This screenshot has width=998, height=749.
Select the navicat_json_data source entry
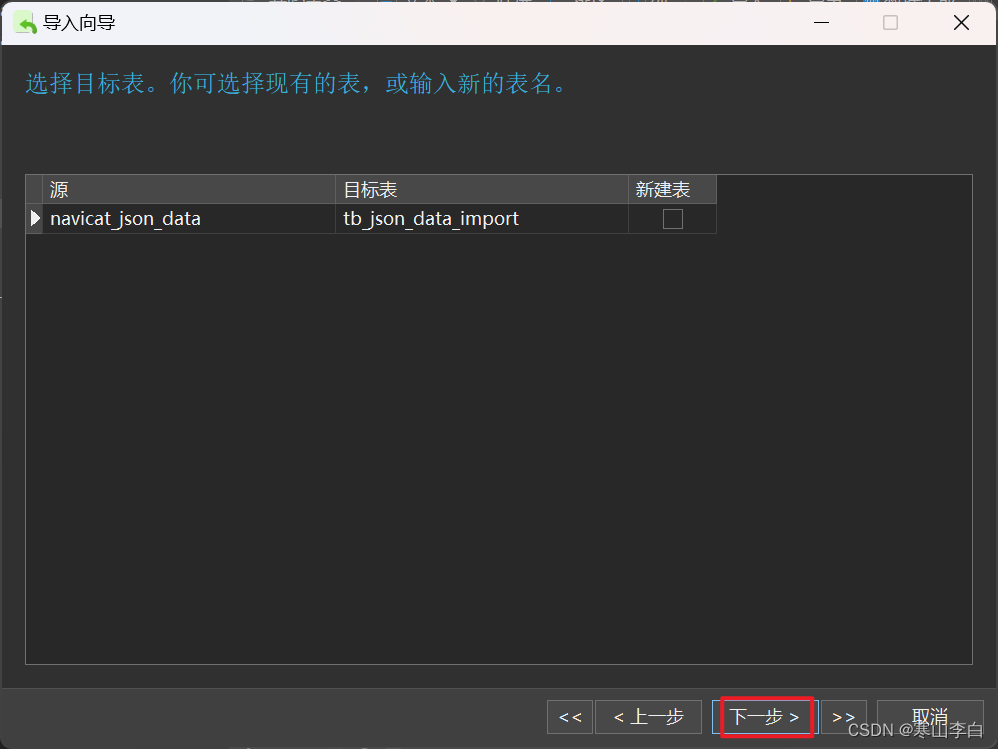pyautogui.click(x=125, y=218)
